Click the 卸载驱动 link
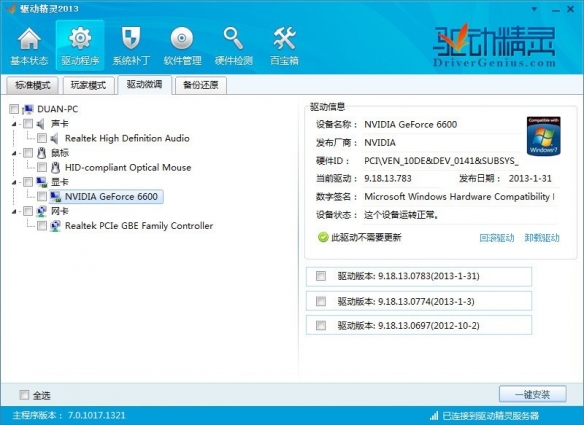Viewport: 584px width, 425px height. coord(542,238)
